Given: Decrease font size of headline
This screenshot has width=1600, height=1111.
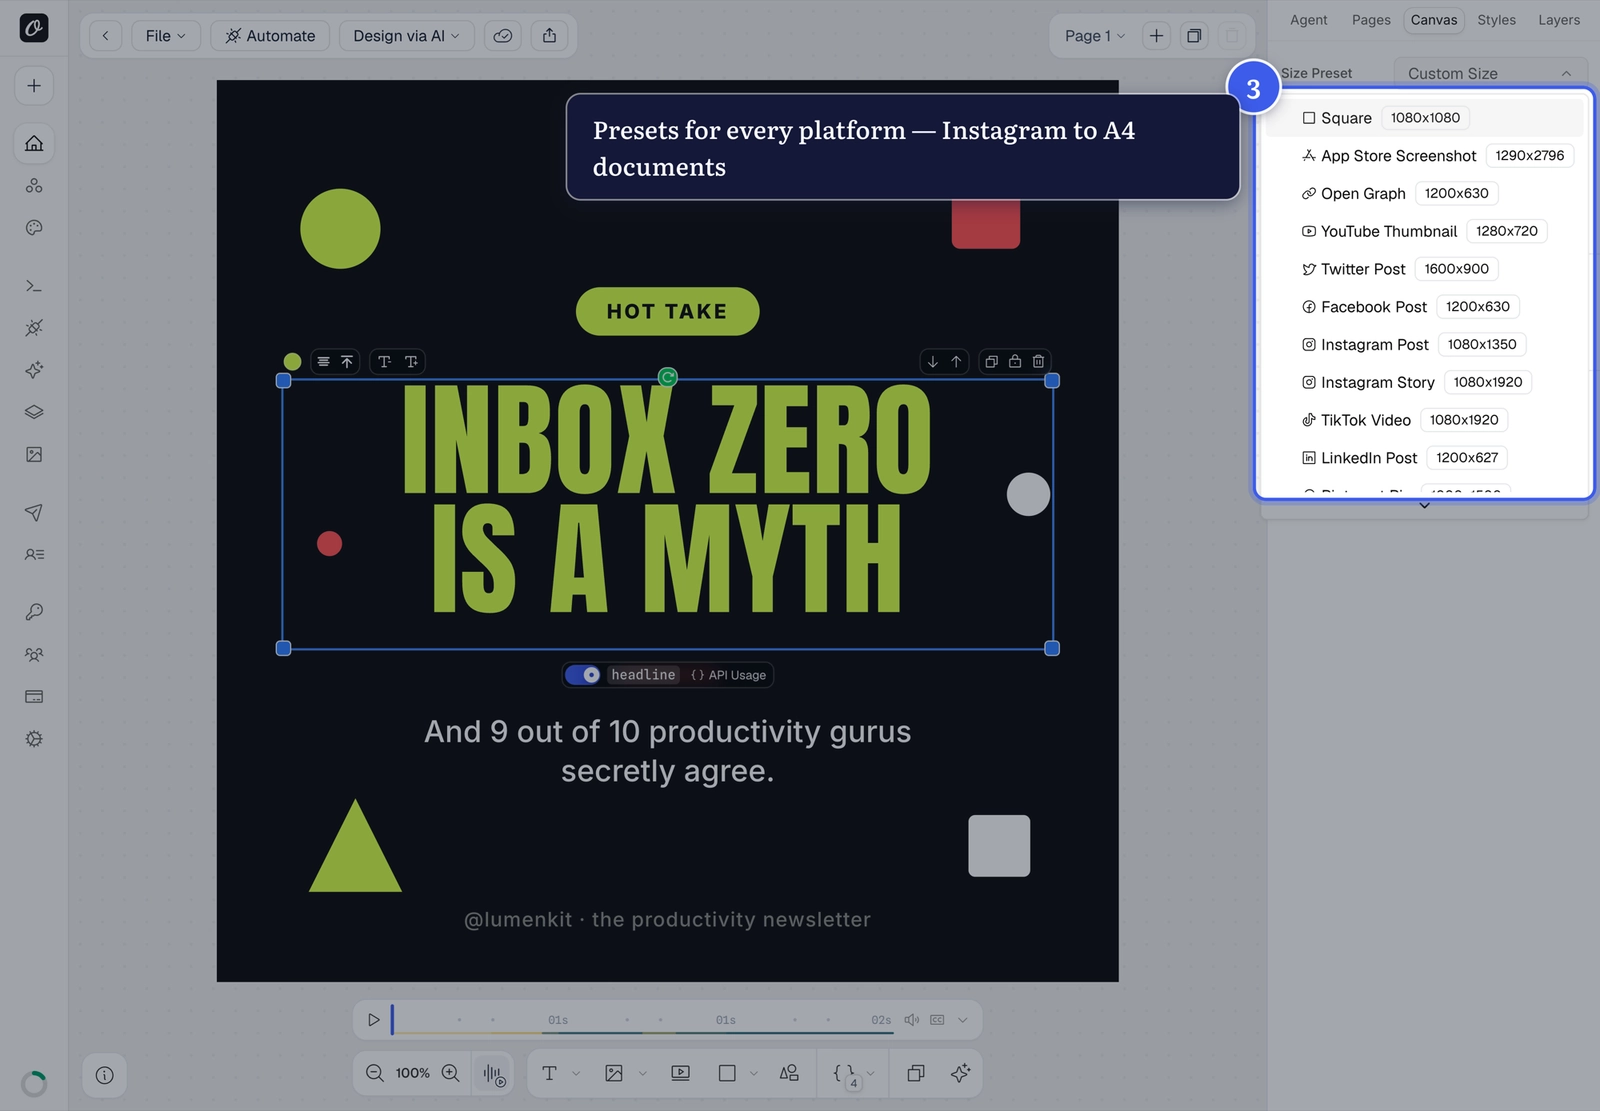Looking at the screenshot, I should 384,362.
